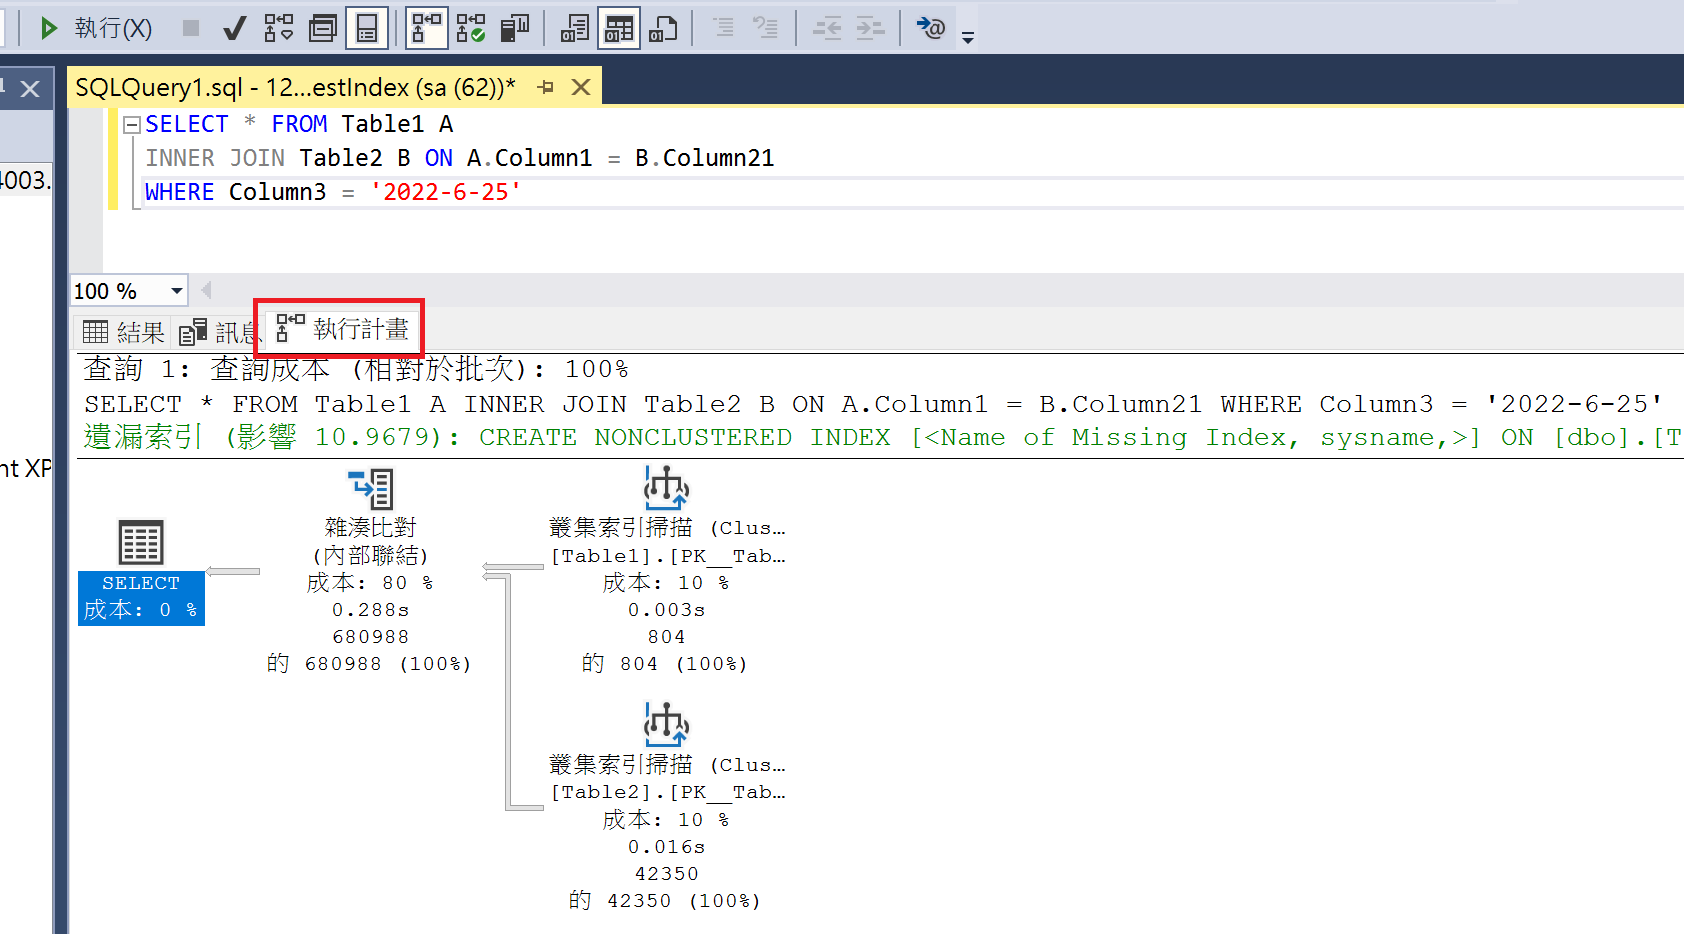Image resolution: width=1684 pixels, height=934 pixels.
Task: Open the toolbar overflow options dropdown
Action: coord(967,38)
